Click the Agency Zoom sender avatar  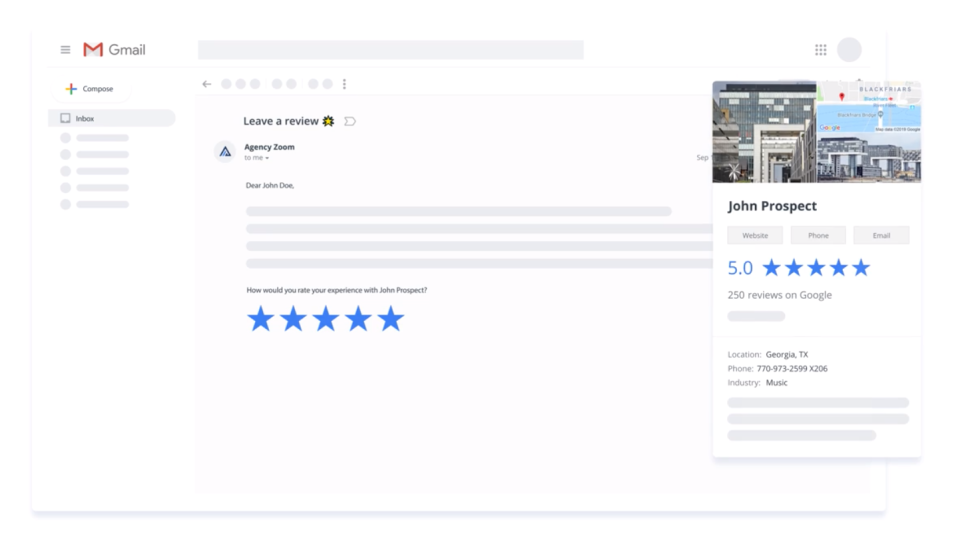(225, 151)
